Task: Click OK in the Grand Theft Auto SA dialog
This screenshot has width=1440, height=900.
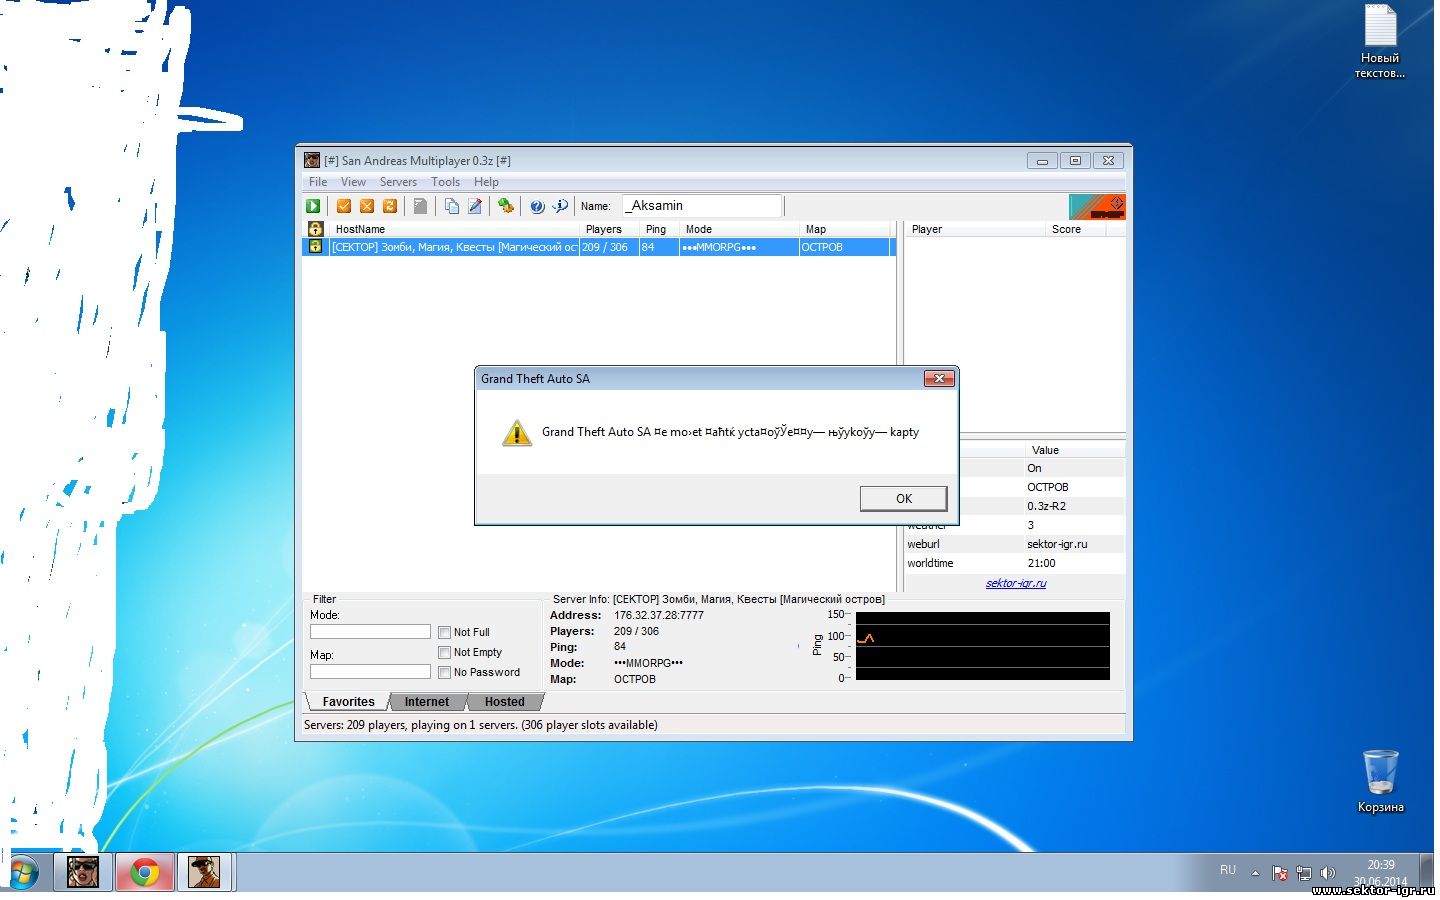Action: pos(904,498)
